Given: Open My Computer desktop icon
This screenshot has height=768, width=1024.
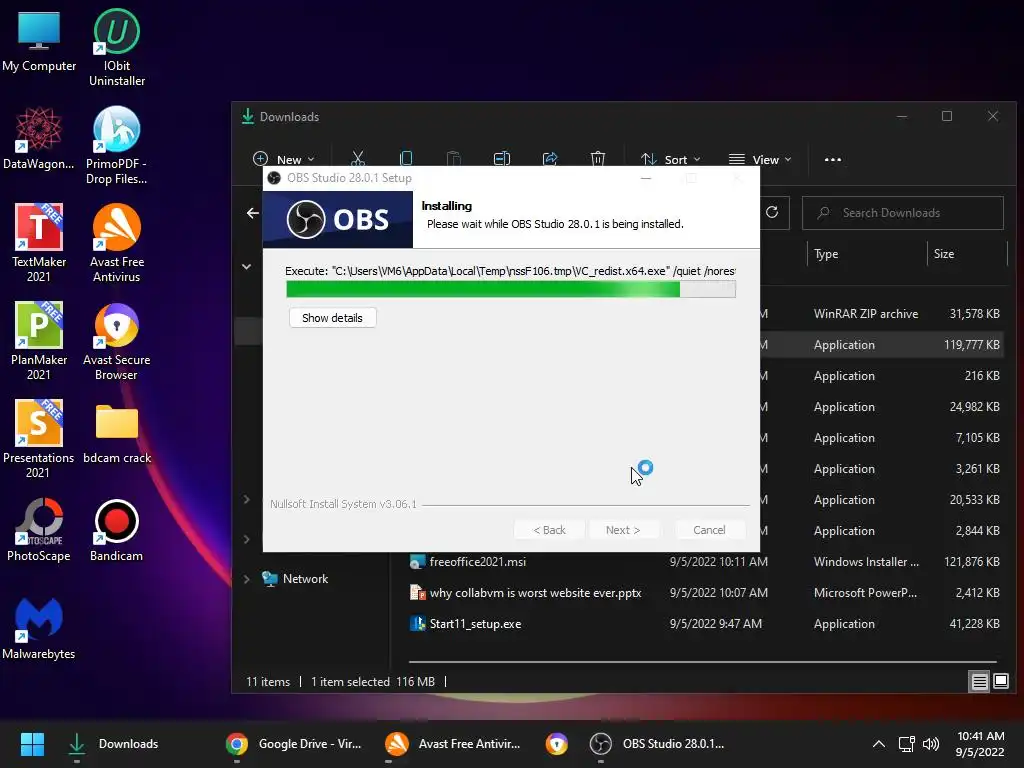Looking at the screenshot, I should tap(39, 40).
